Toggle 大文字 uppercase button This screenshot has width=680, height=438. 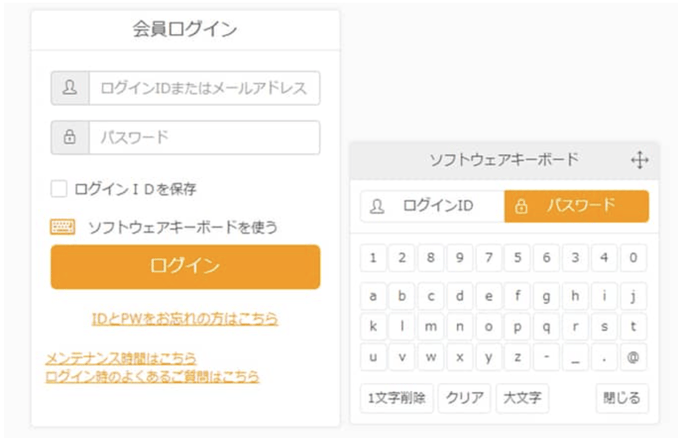pos(522,398)
